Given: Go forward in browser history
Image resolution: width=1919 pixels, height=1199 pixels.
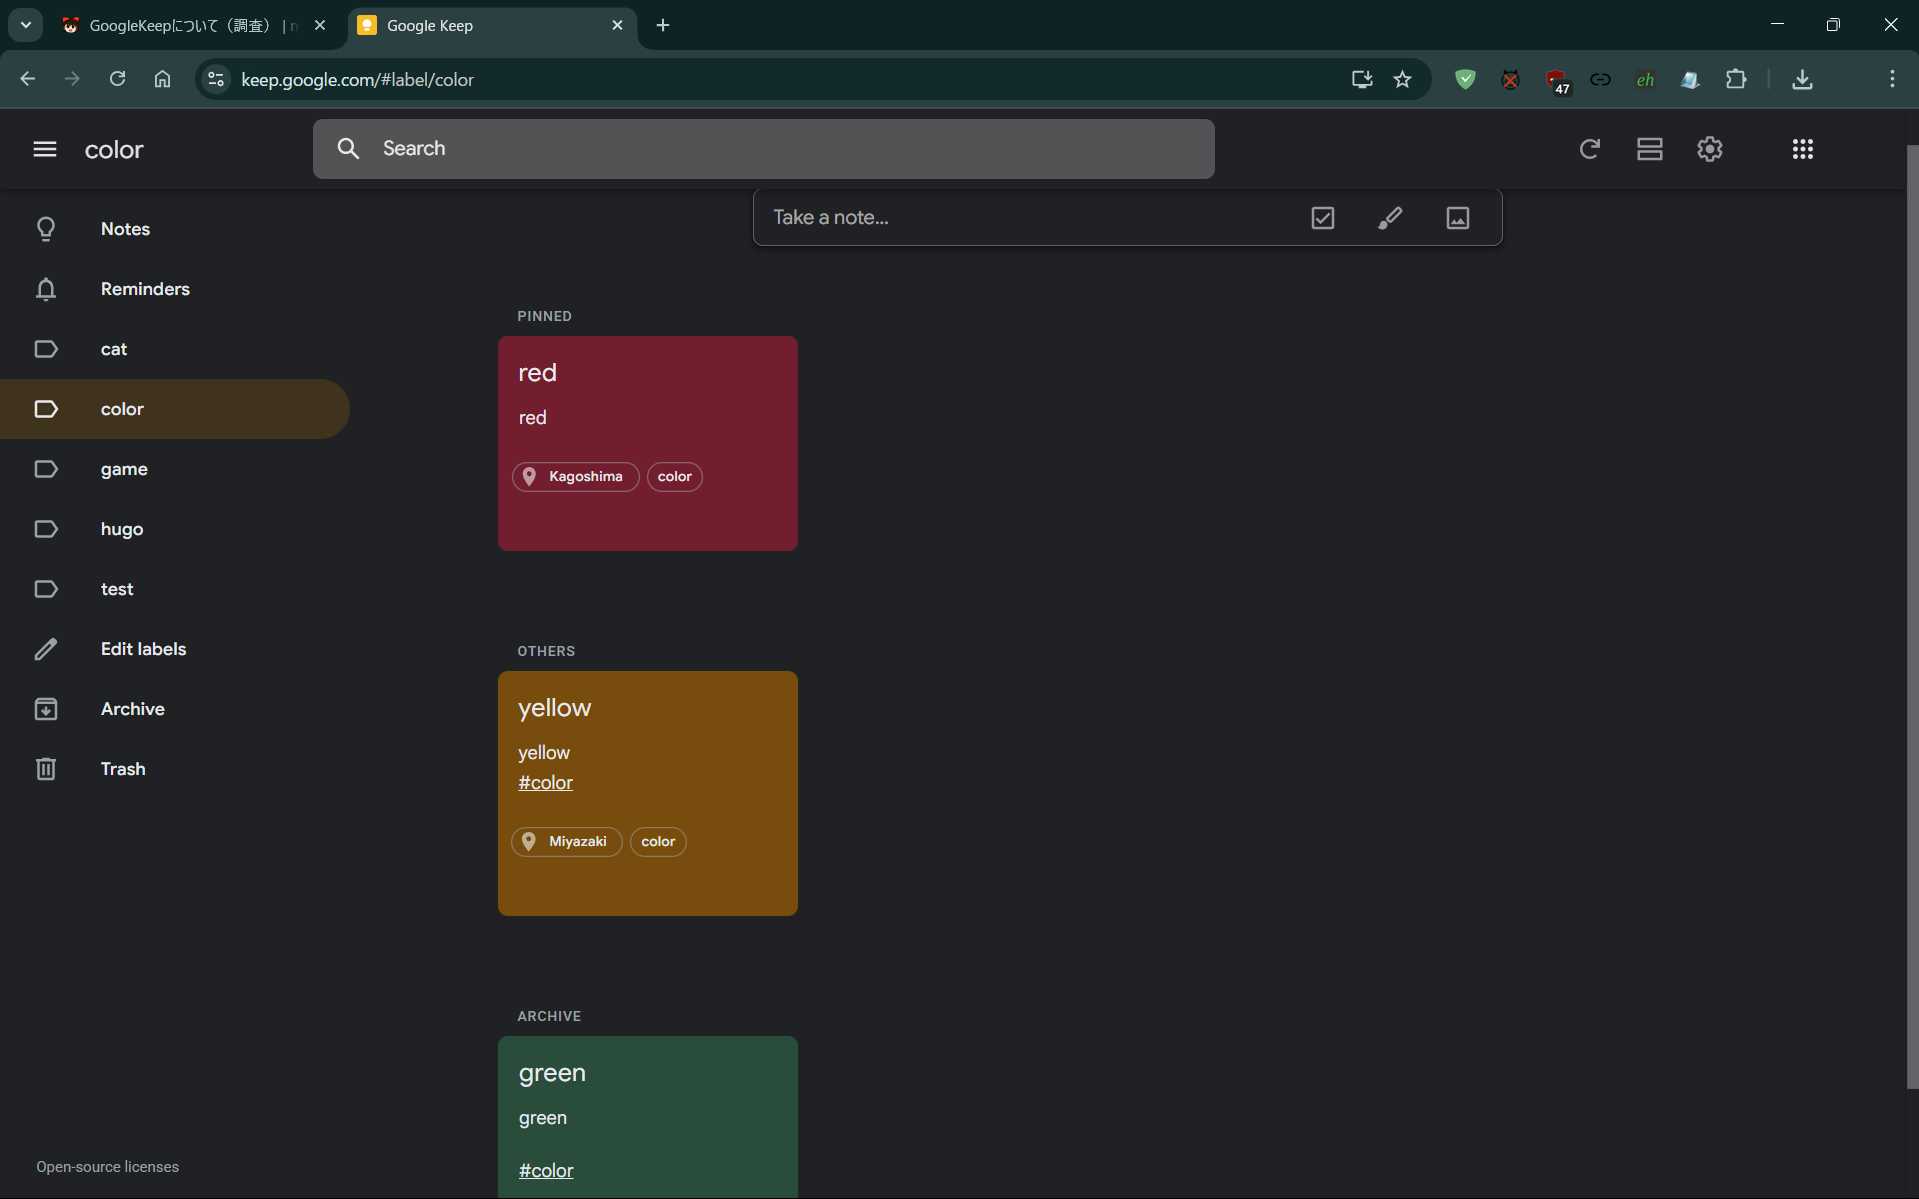Looking at the screenshot, I should [x=72, y=79].
